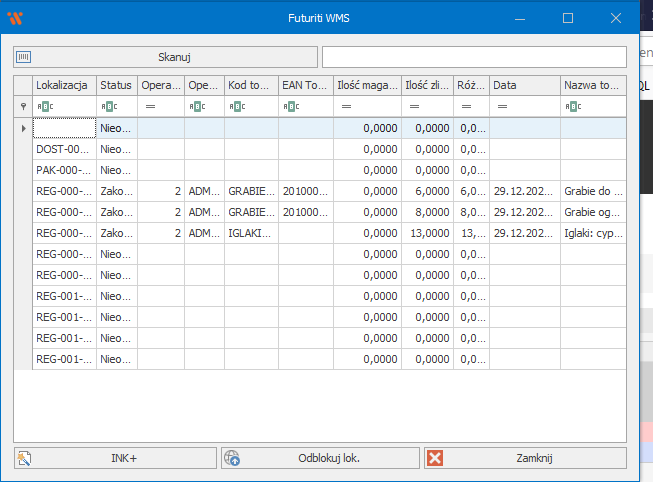Click the filter row pin indicator icon
This screenshot has width=653, height=482.
[x=23, y=107]
